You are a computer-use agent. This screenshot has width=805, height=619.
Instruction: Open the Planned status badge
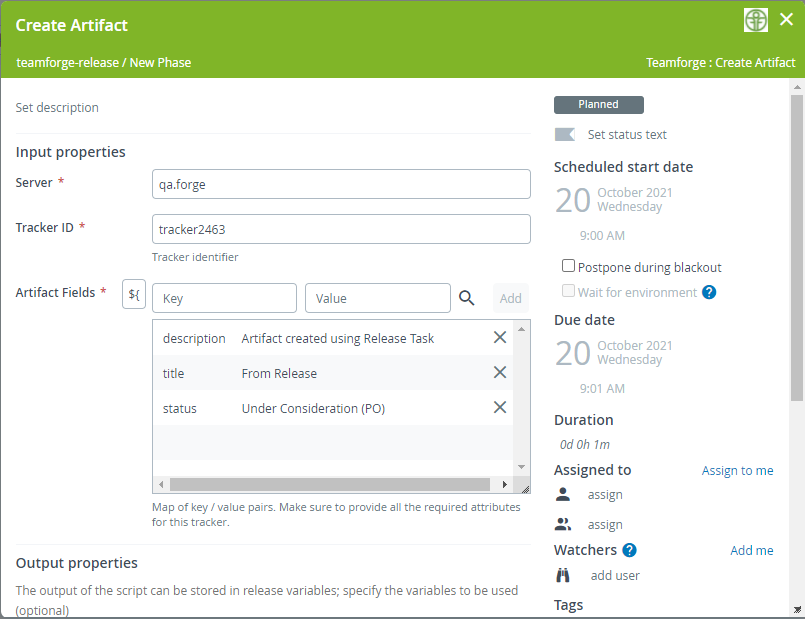598,105
